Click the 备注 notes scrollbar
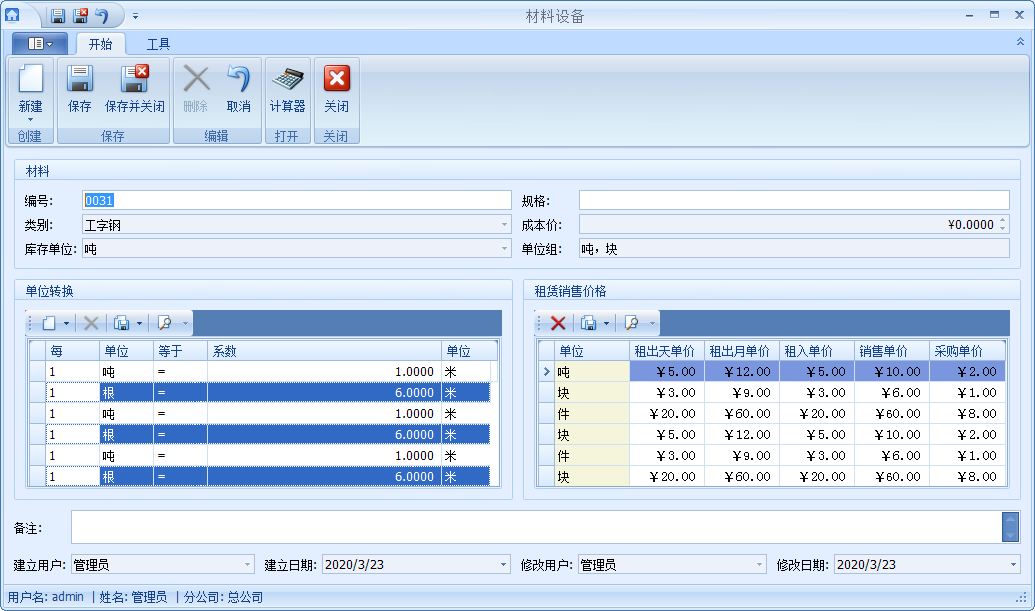The width and height of the screenshot is (1035, 611). 1010,527
